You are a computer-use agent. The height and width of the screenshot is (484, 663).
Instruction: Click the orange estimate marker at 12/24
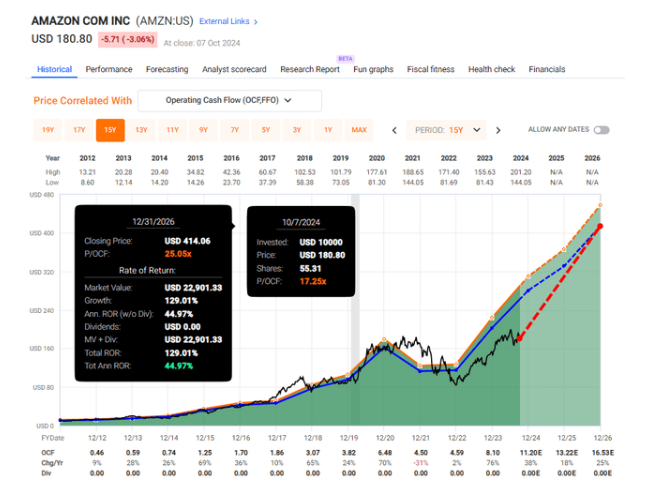click(x=528, y=276)
